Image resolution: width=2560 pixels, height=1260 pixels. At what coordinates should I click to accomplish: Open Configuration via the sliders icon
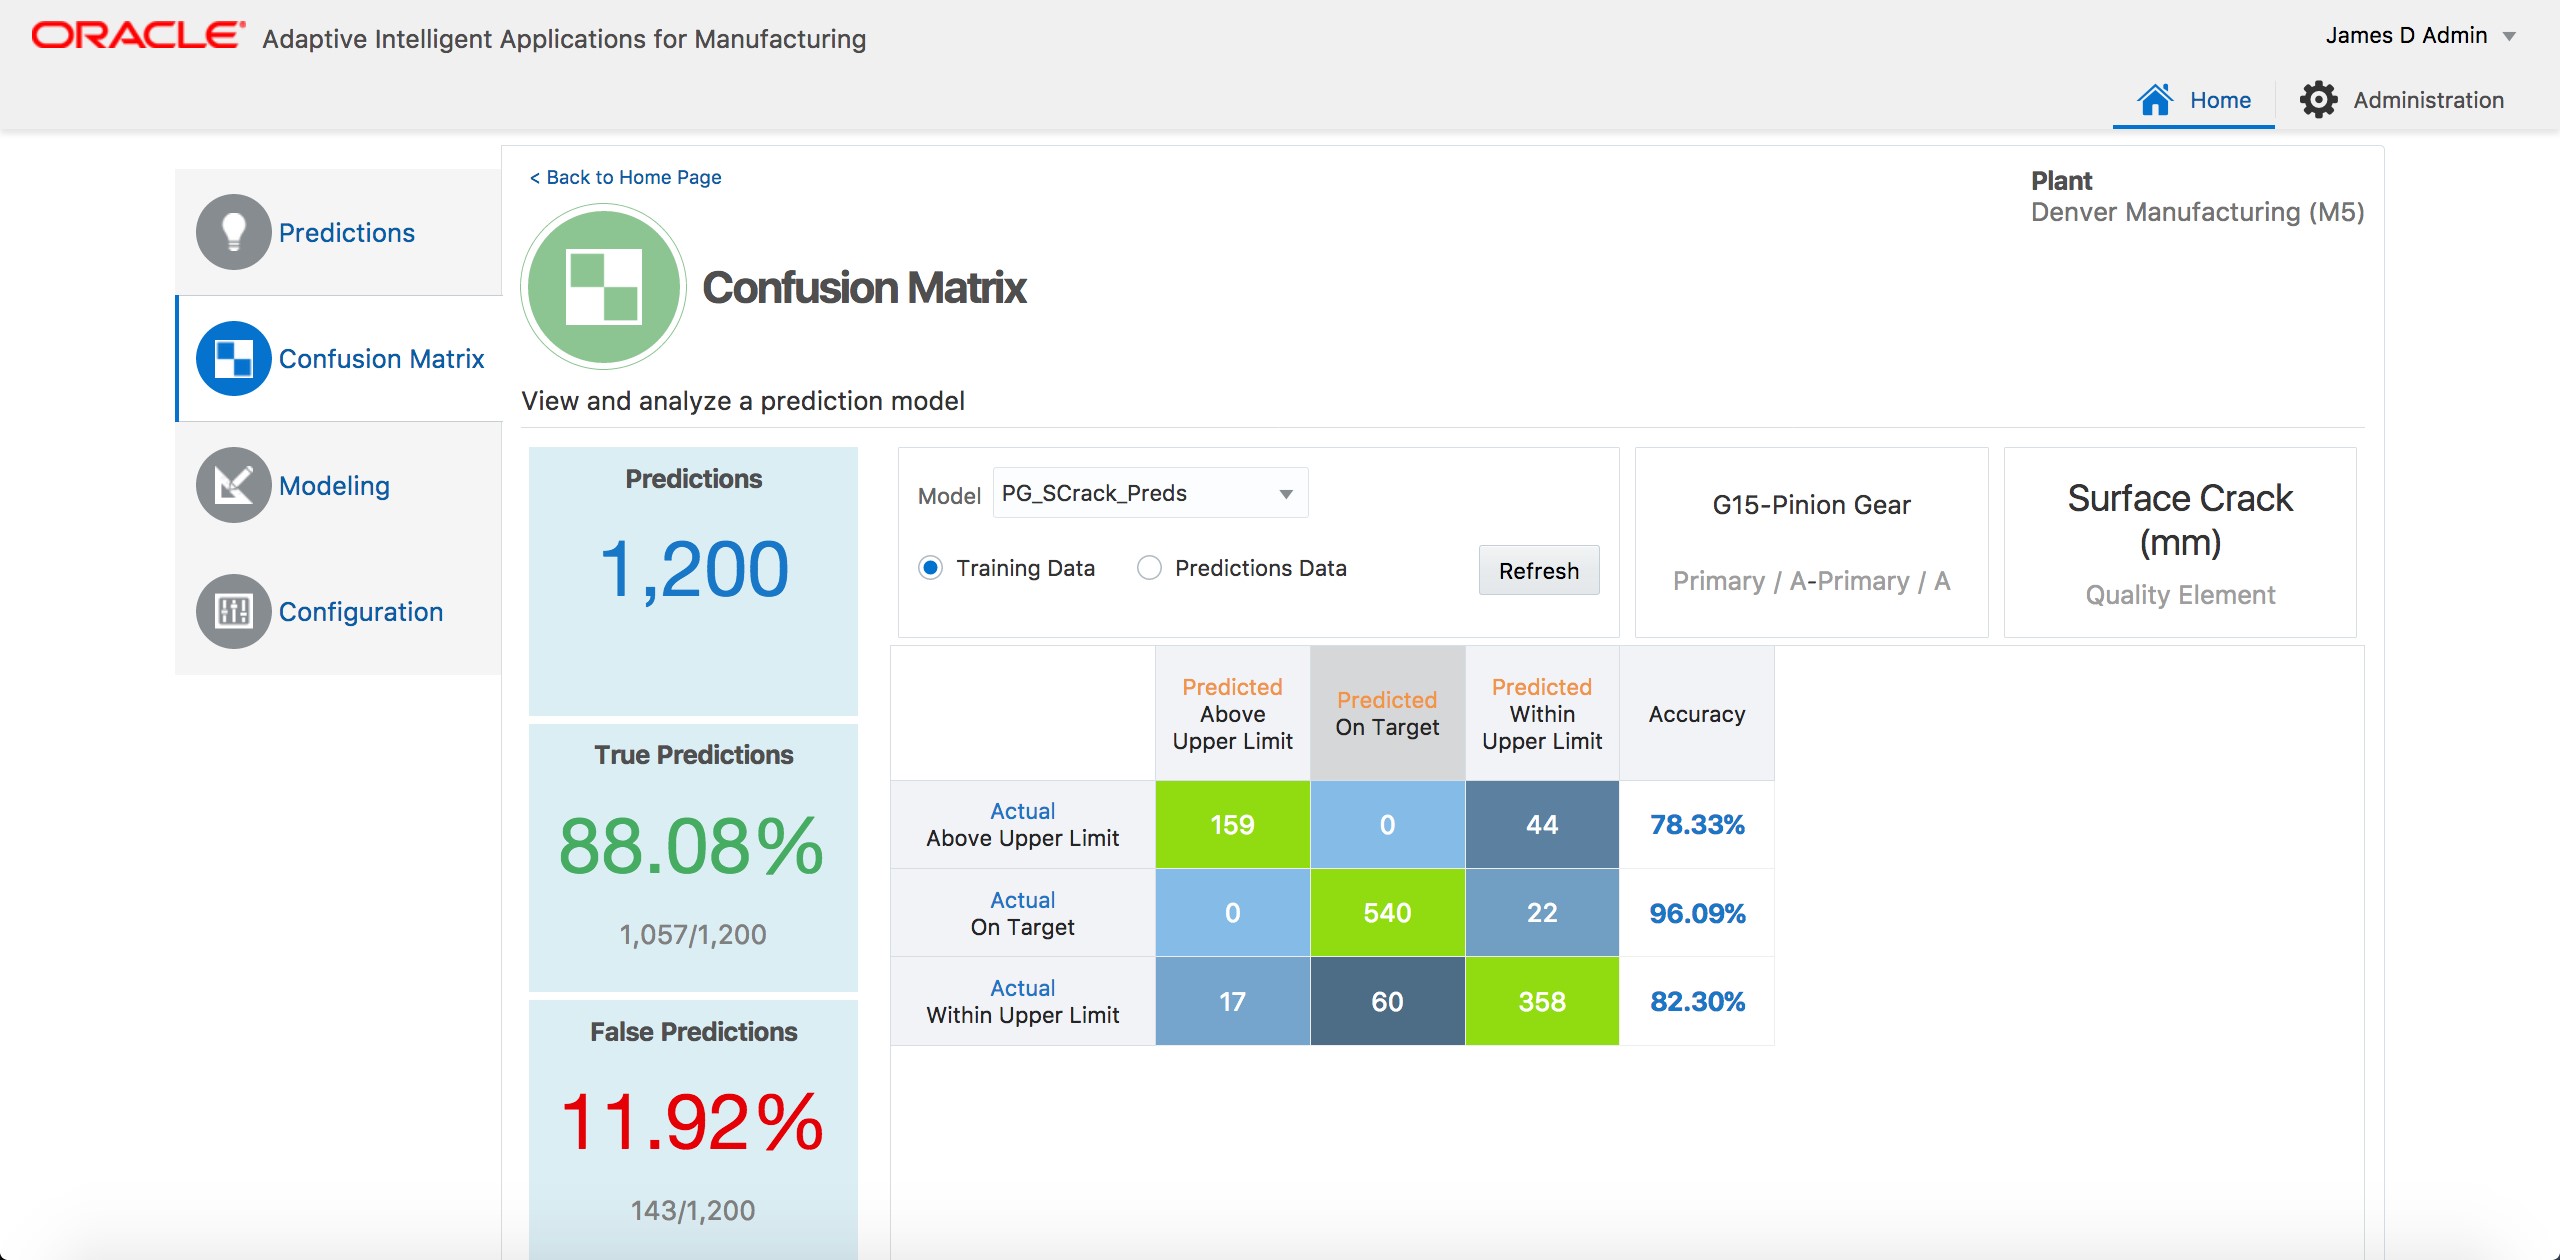coord(233,611)
